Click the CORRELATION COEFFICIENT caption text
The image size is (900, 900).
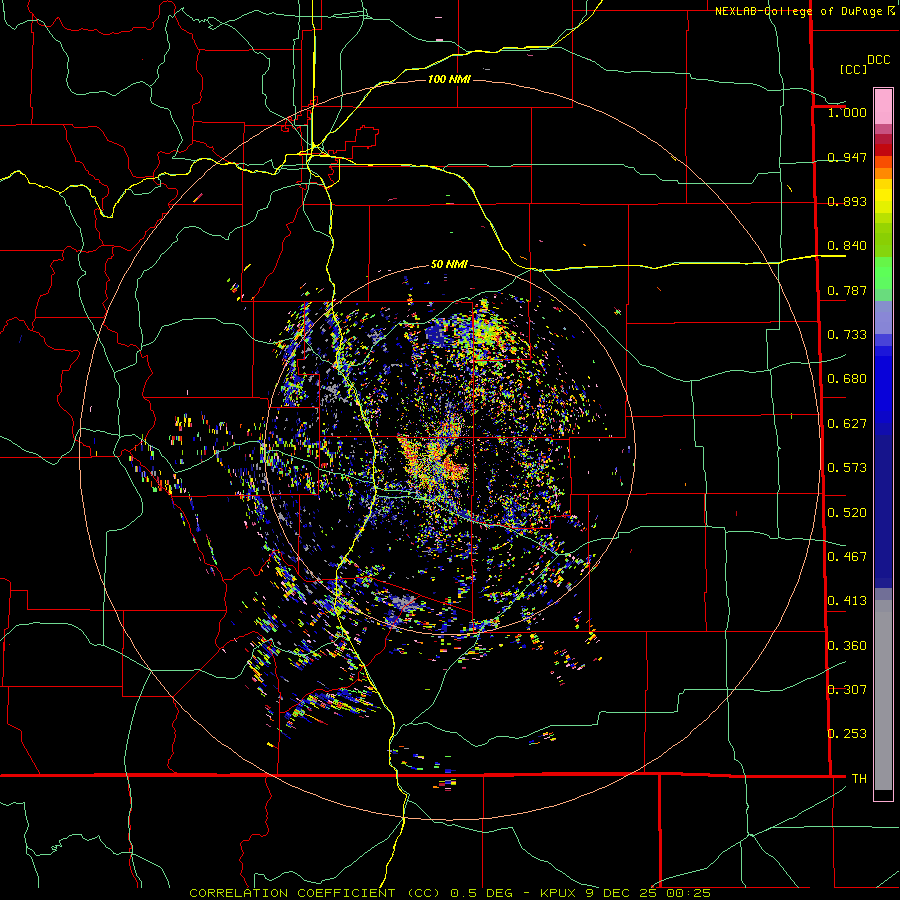[x=292, y=893]
